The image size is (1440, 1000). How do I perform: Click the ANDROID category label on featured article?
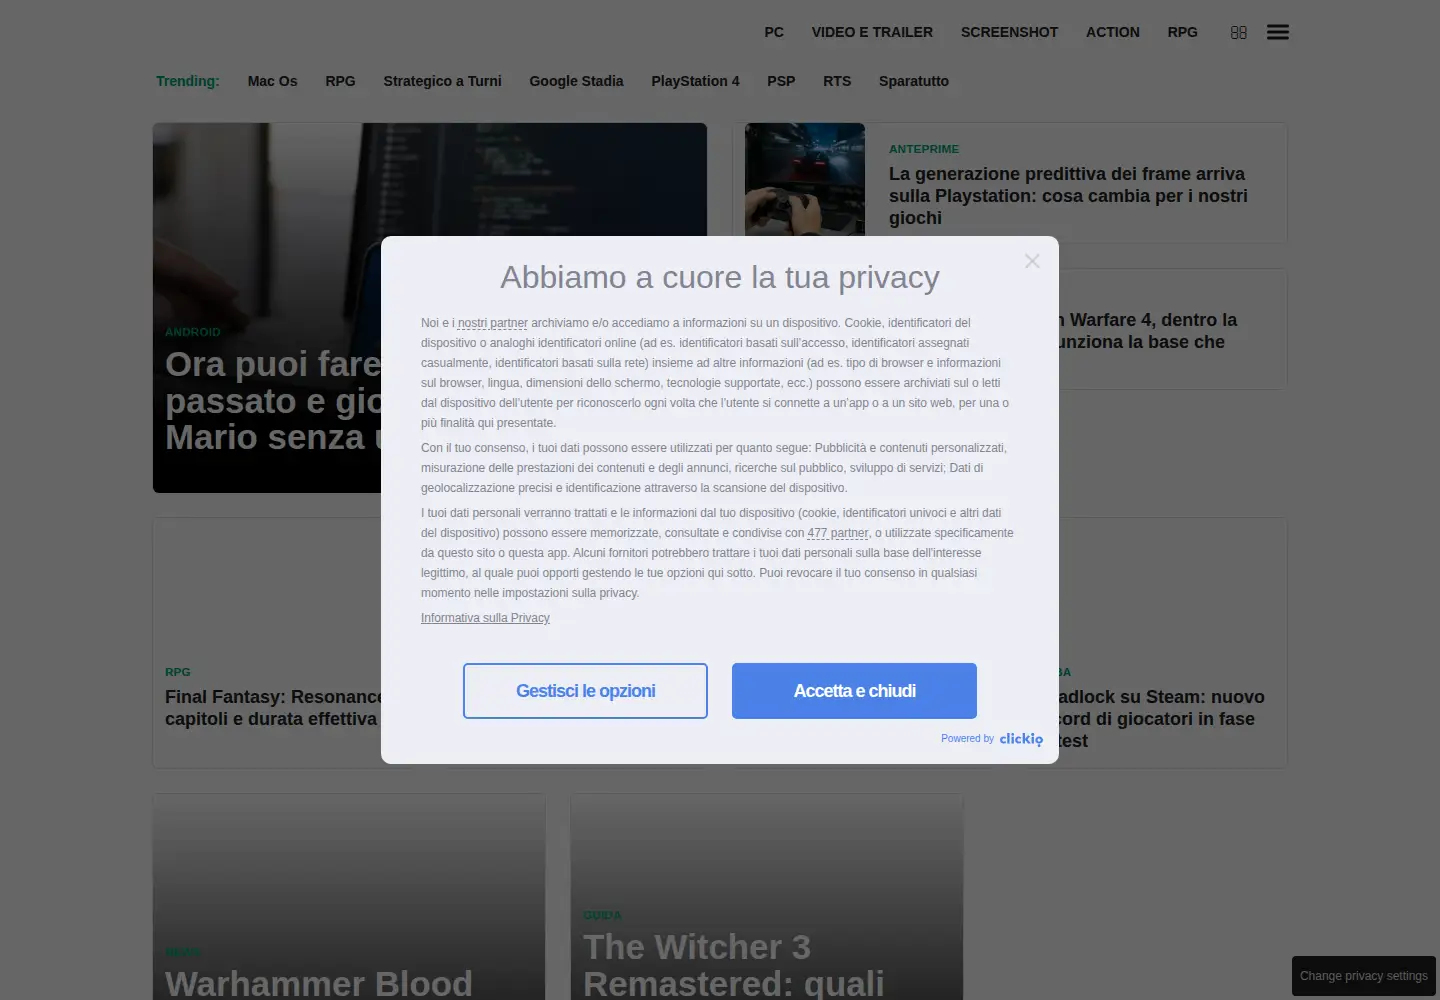coord(193,332)
